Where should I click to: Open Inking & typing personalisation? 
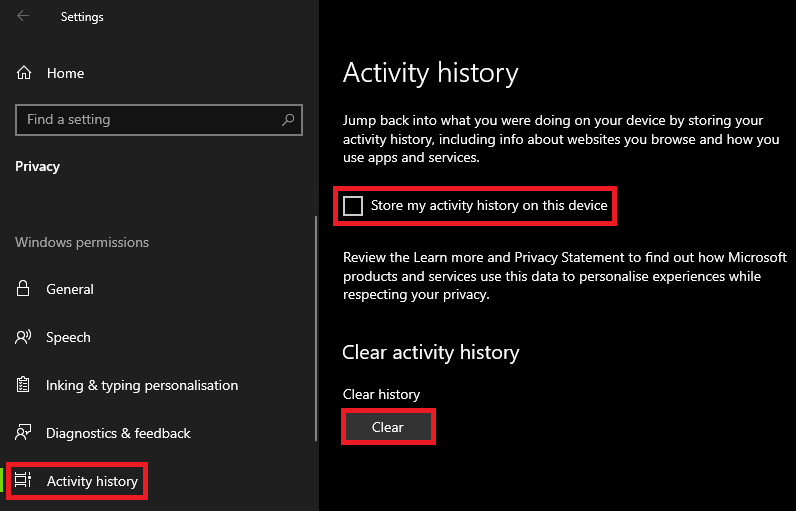(x=142, y=385)
